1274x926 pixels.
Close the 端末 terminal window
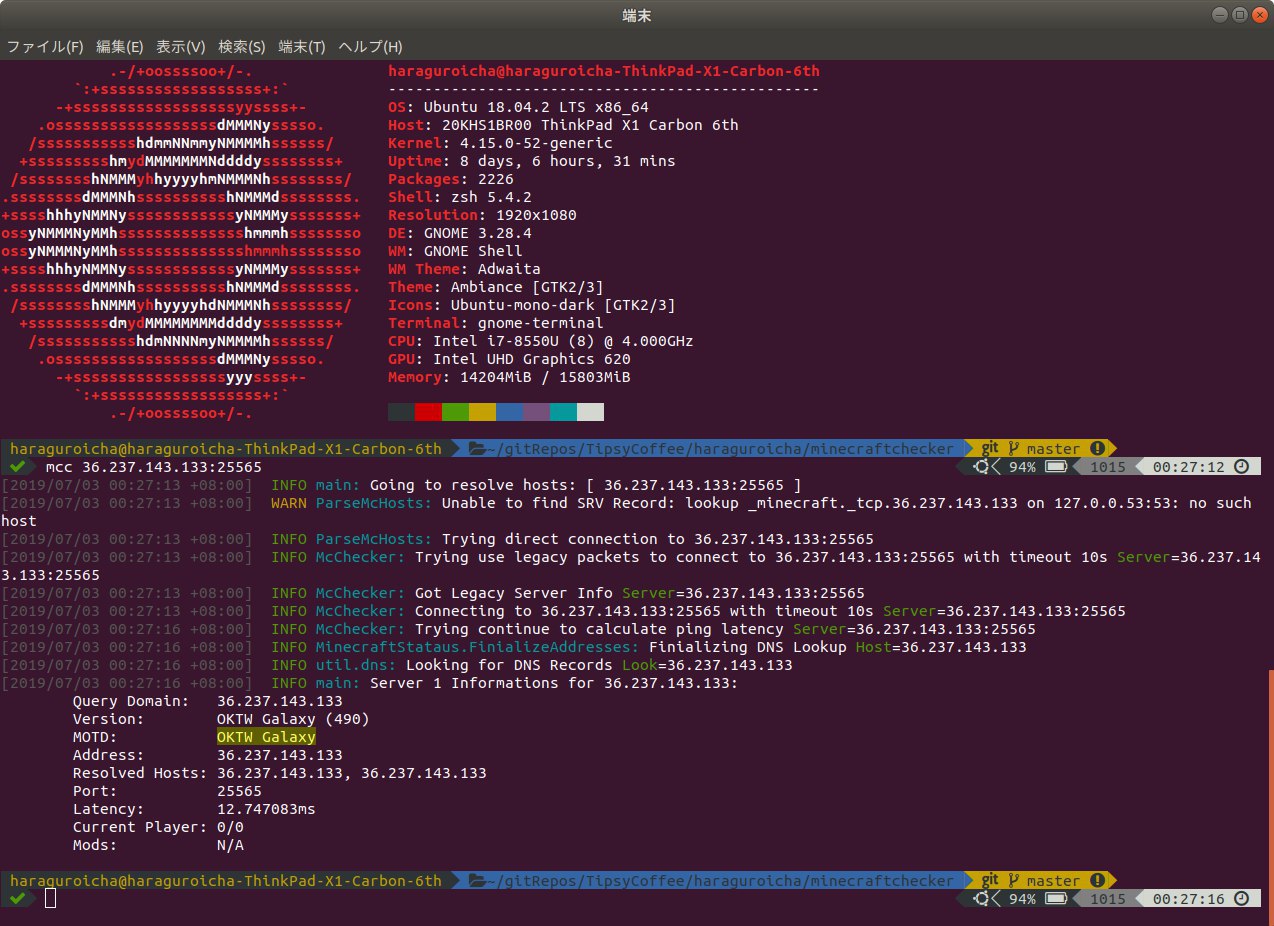coord(1259,14)
